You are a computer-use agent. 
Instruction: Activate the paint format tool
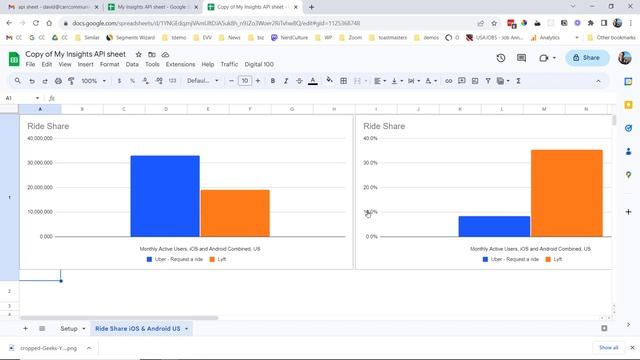tap(71, 81)
